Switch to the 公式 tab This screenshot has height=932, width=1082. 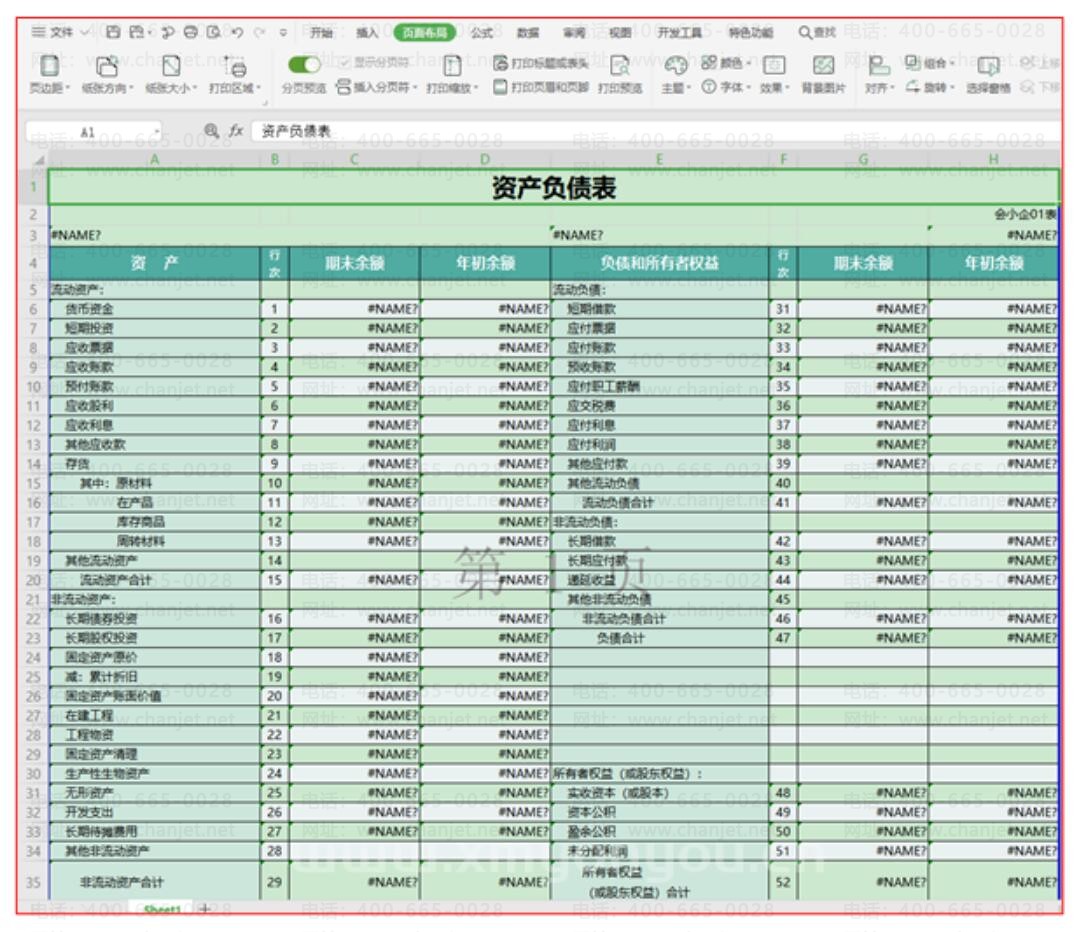482,32
